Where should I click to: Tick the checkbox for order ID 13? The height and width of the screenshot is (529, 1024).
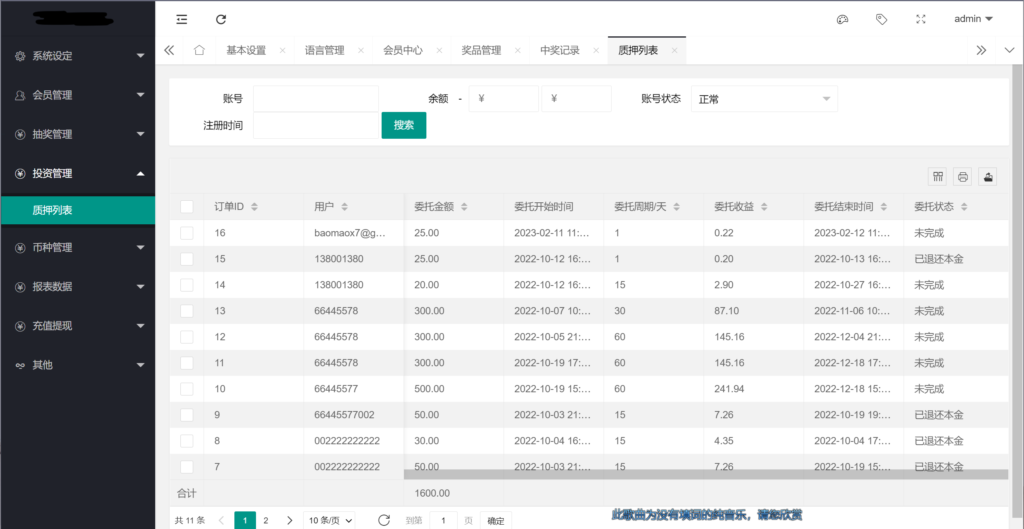pyautogui.click(x=187, y=311)
